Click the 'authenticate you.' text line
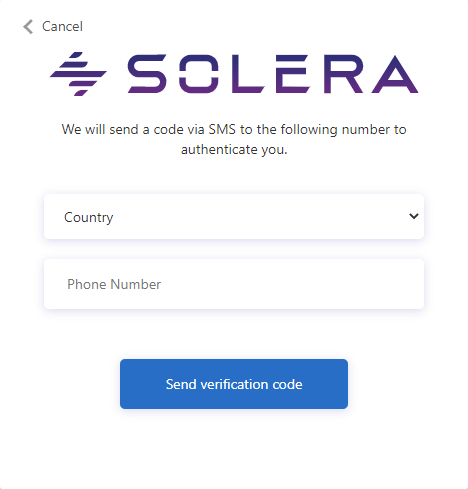This screenshot has width=468, height=489. tap(234, 149)
